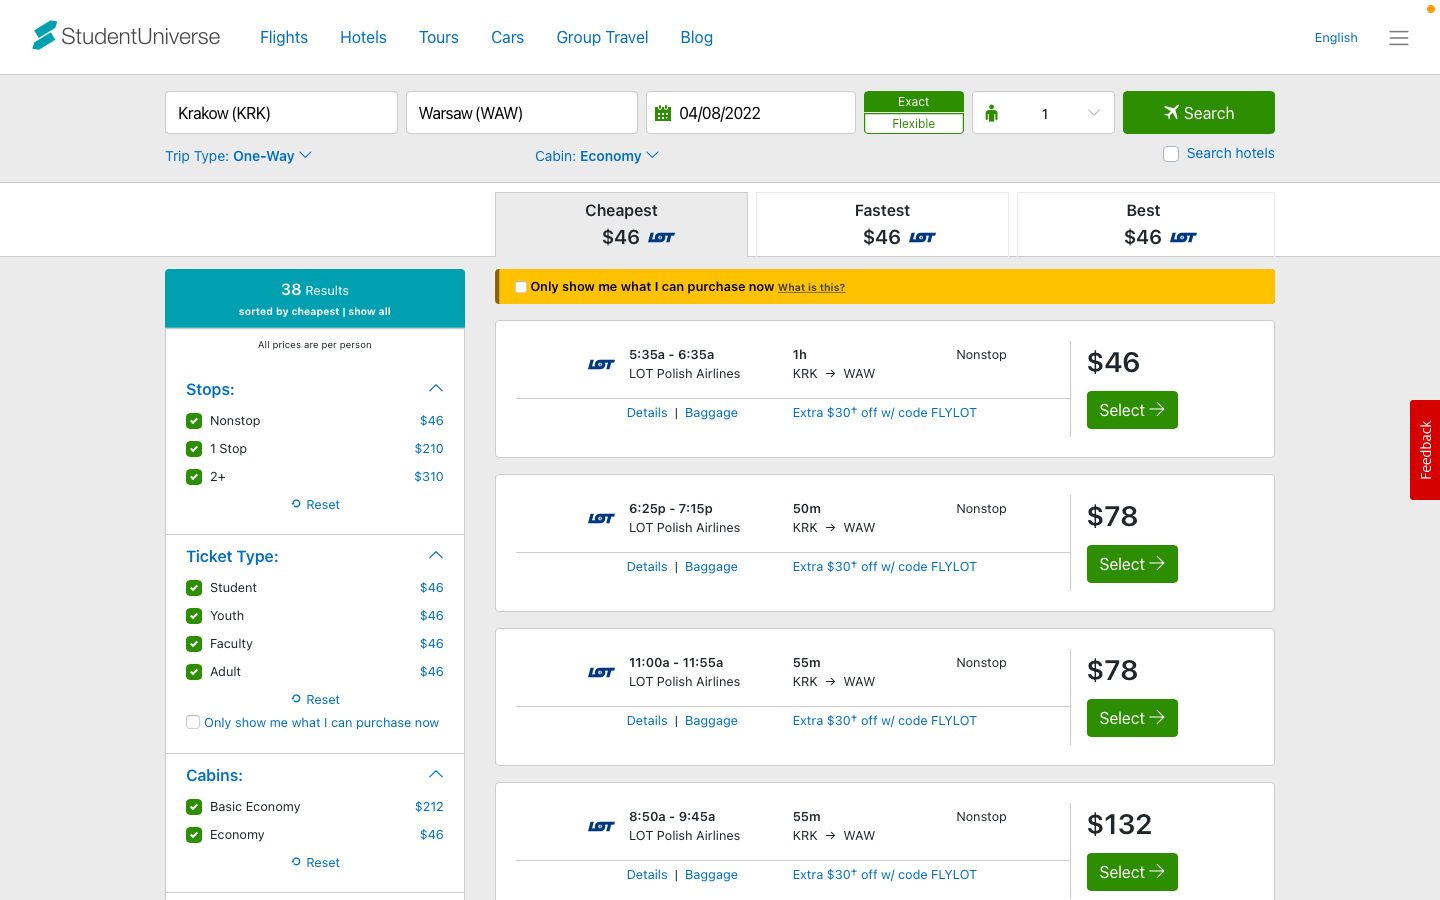Open FLYLOT promo on 11:00a flight
Viewport: 1440px width, 900px height.
tap(885, 721)
